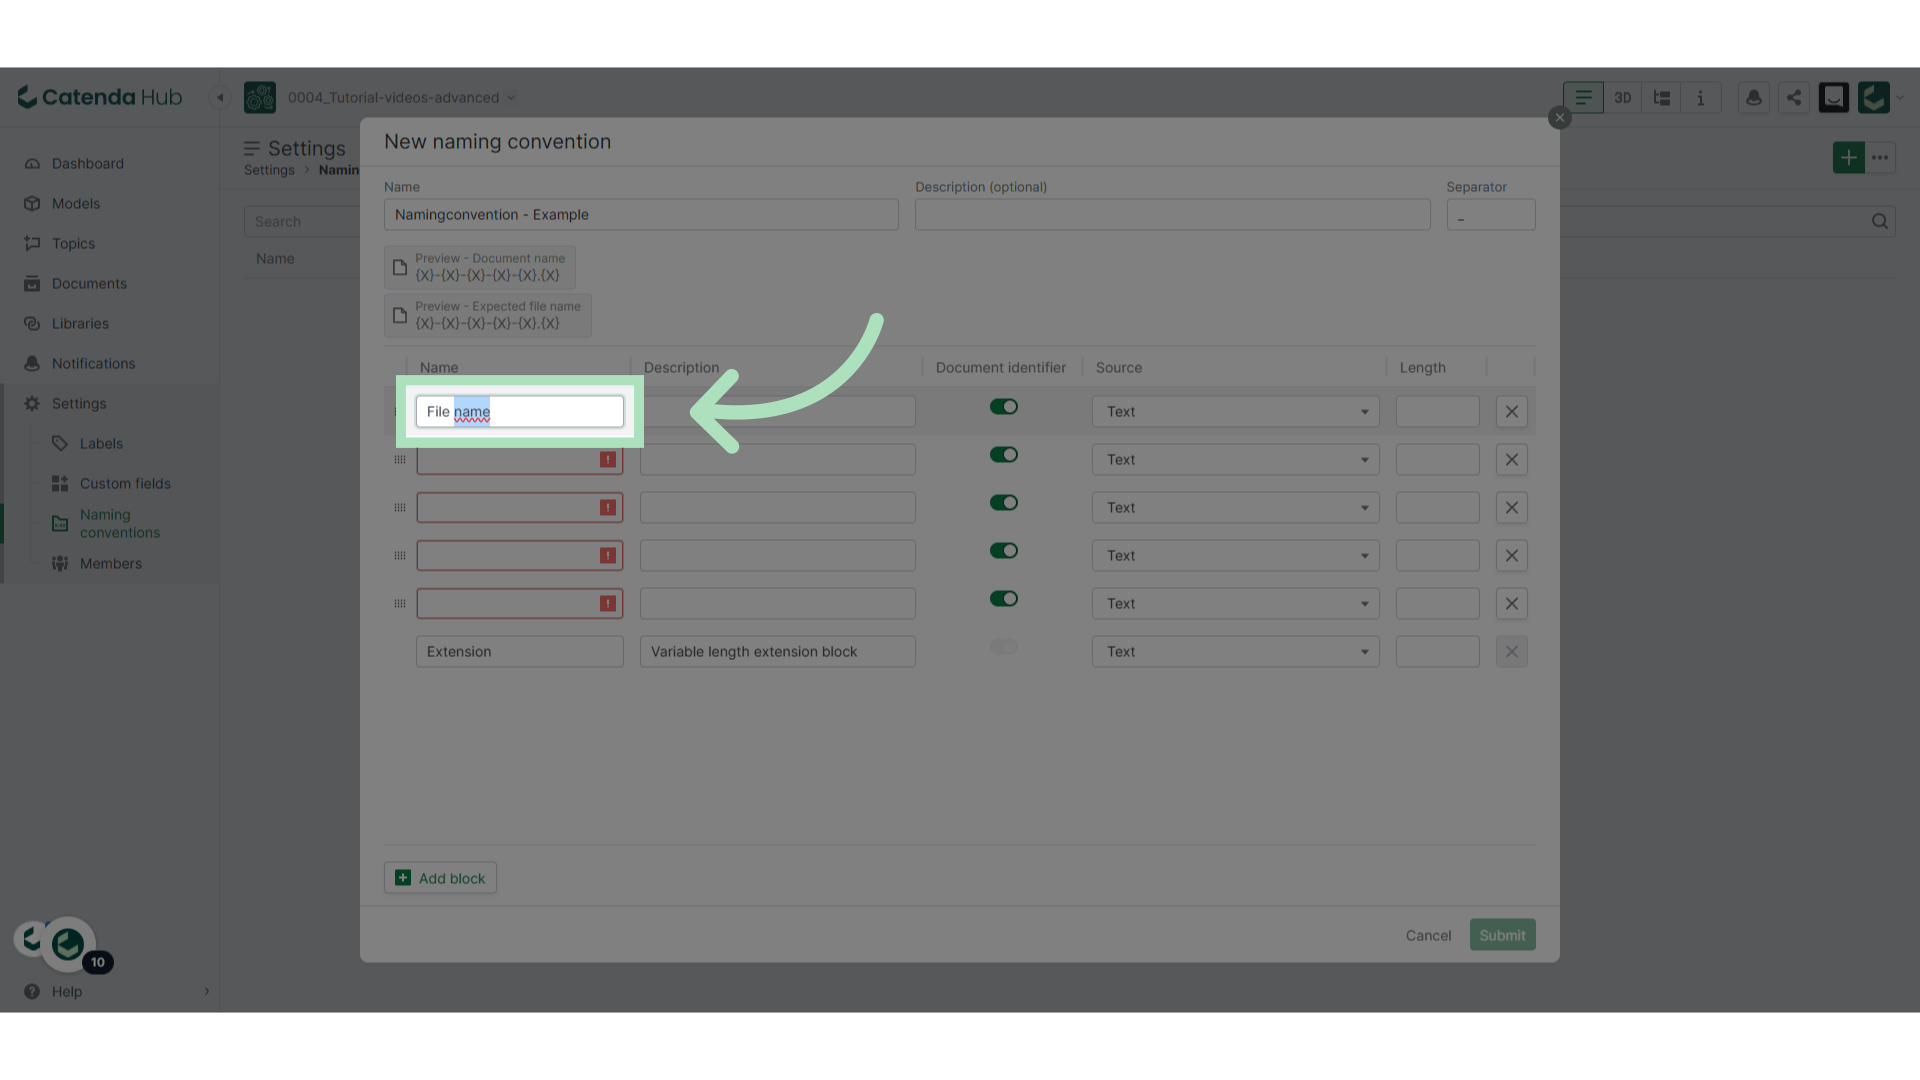Open the project name dropdown

coord(401,97)
